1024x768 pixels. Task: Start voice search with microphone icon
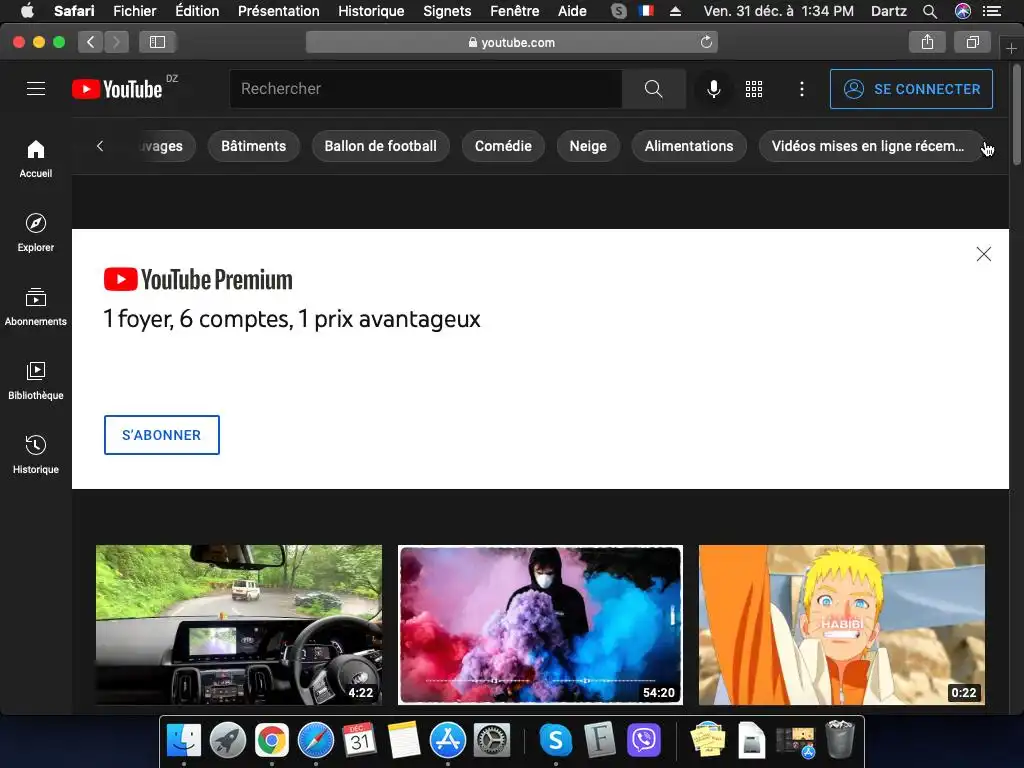(x=714, y=89)
